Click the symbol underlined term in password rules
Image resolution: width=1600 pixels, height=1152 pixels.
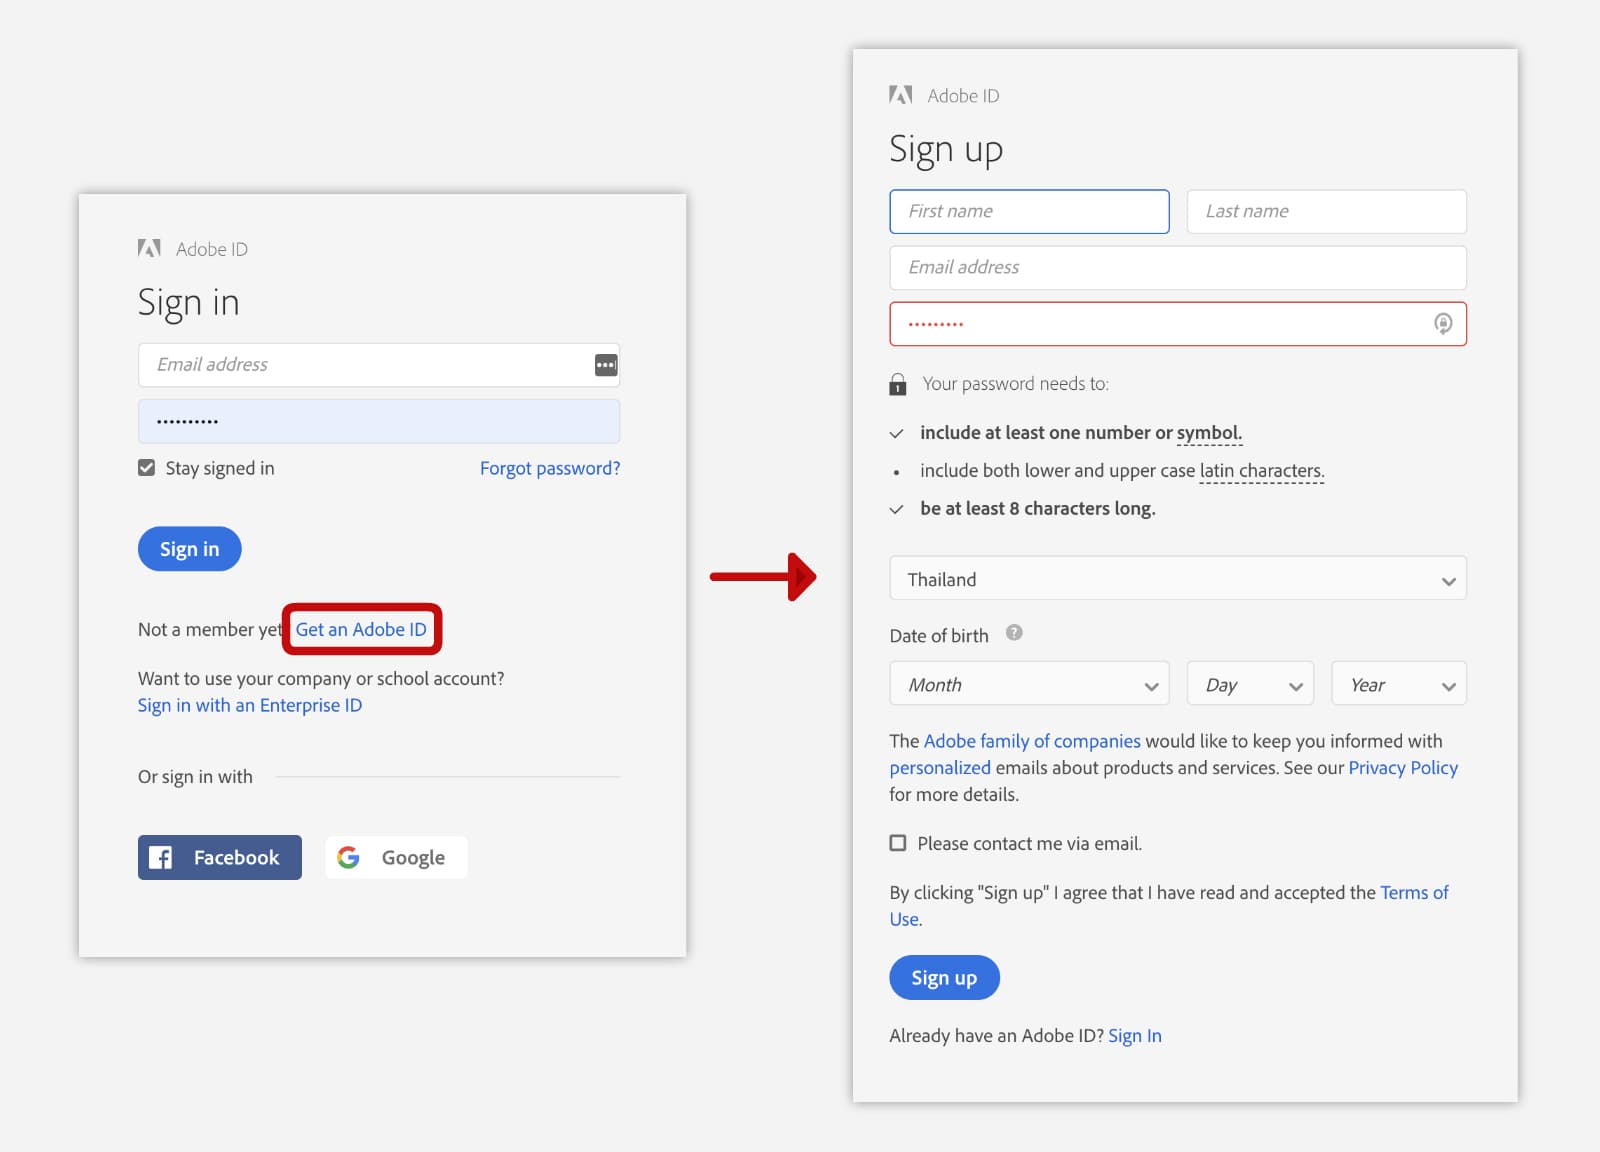[1209, 433]
